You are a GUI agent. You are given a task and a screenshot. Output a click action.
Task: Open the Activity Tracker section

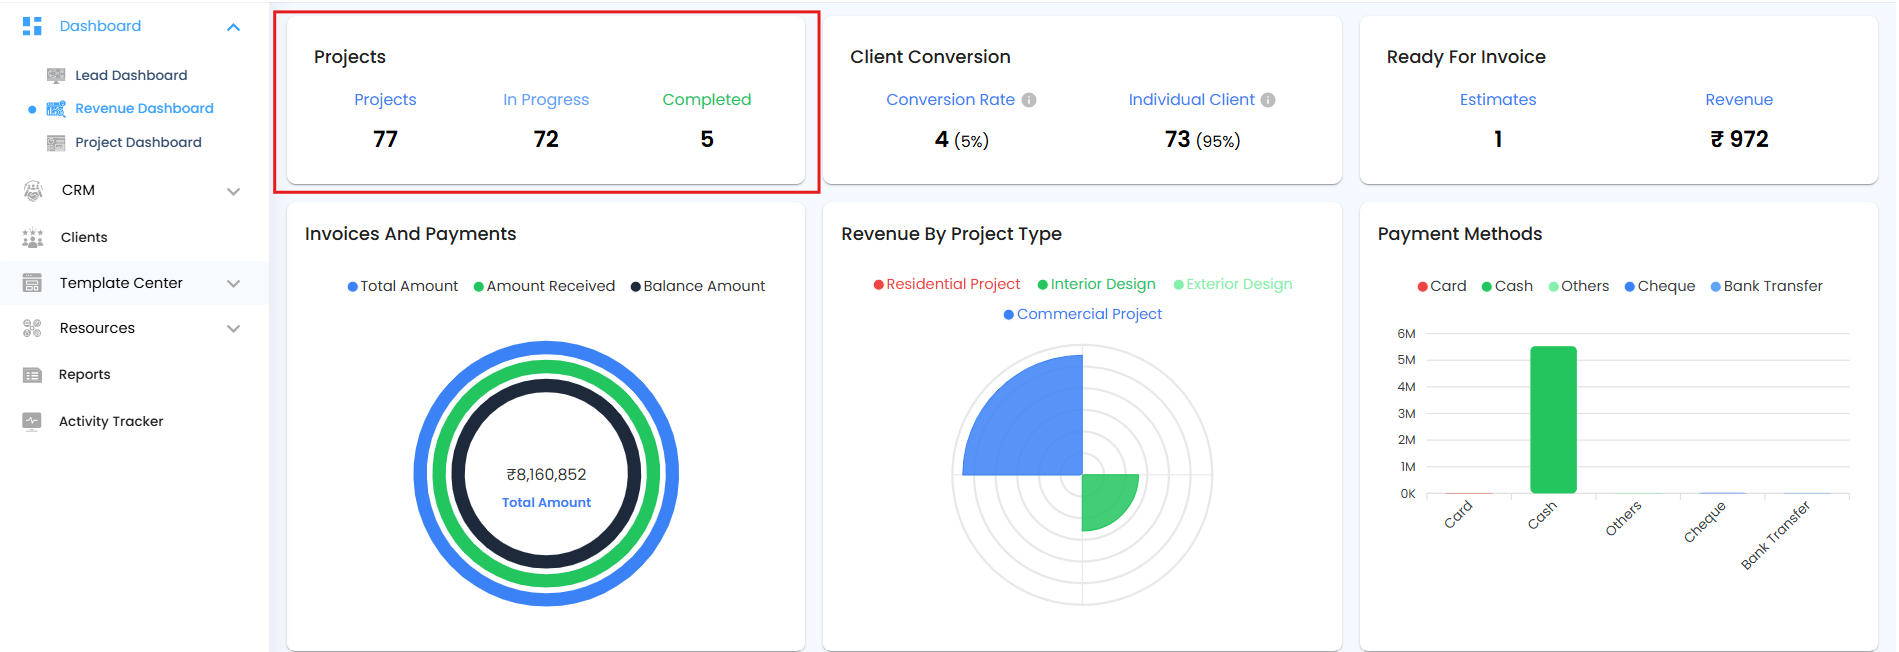(111, 421)
